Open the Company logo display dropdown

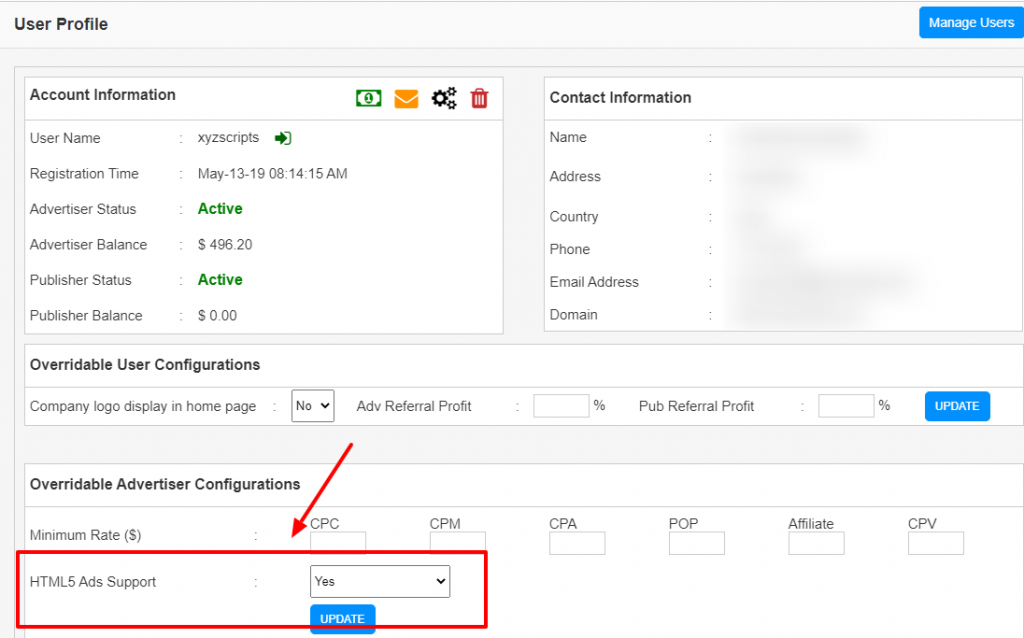click(x=312, y=405)
